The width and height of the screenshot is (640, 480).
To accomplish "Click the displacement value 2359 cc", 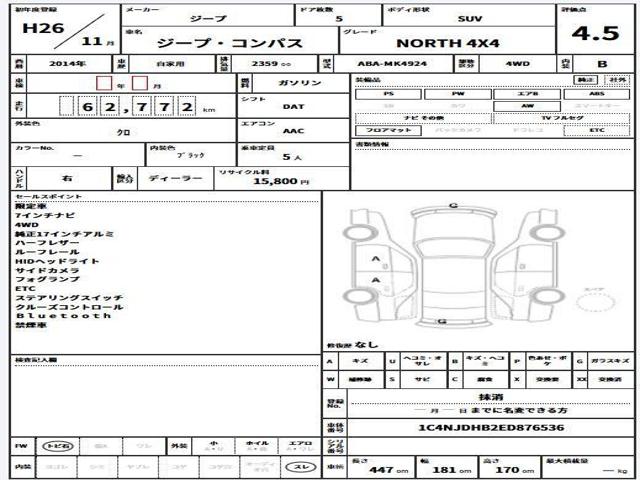I will [x=271, y=64].
